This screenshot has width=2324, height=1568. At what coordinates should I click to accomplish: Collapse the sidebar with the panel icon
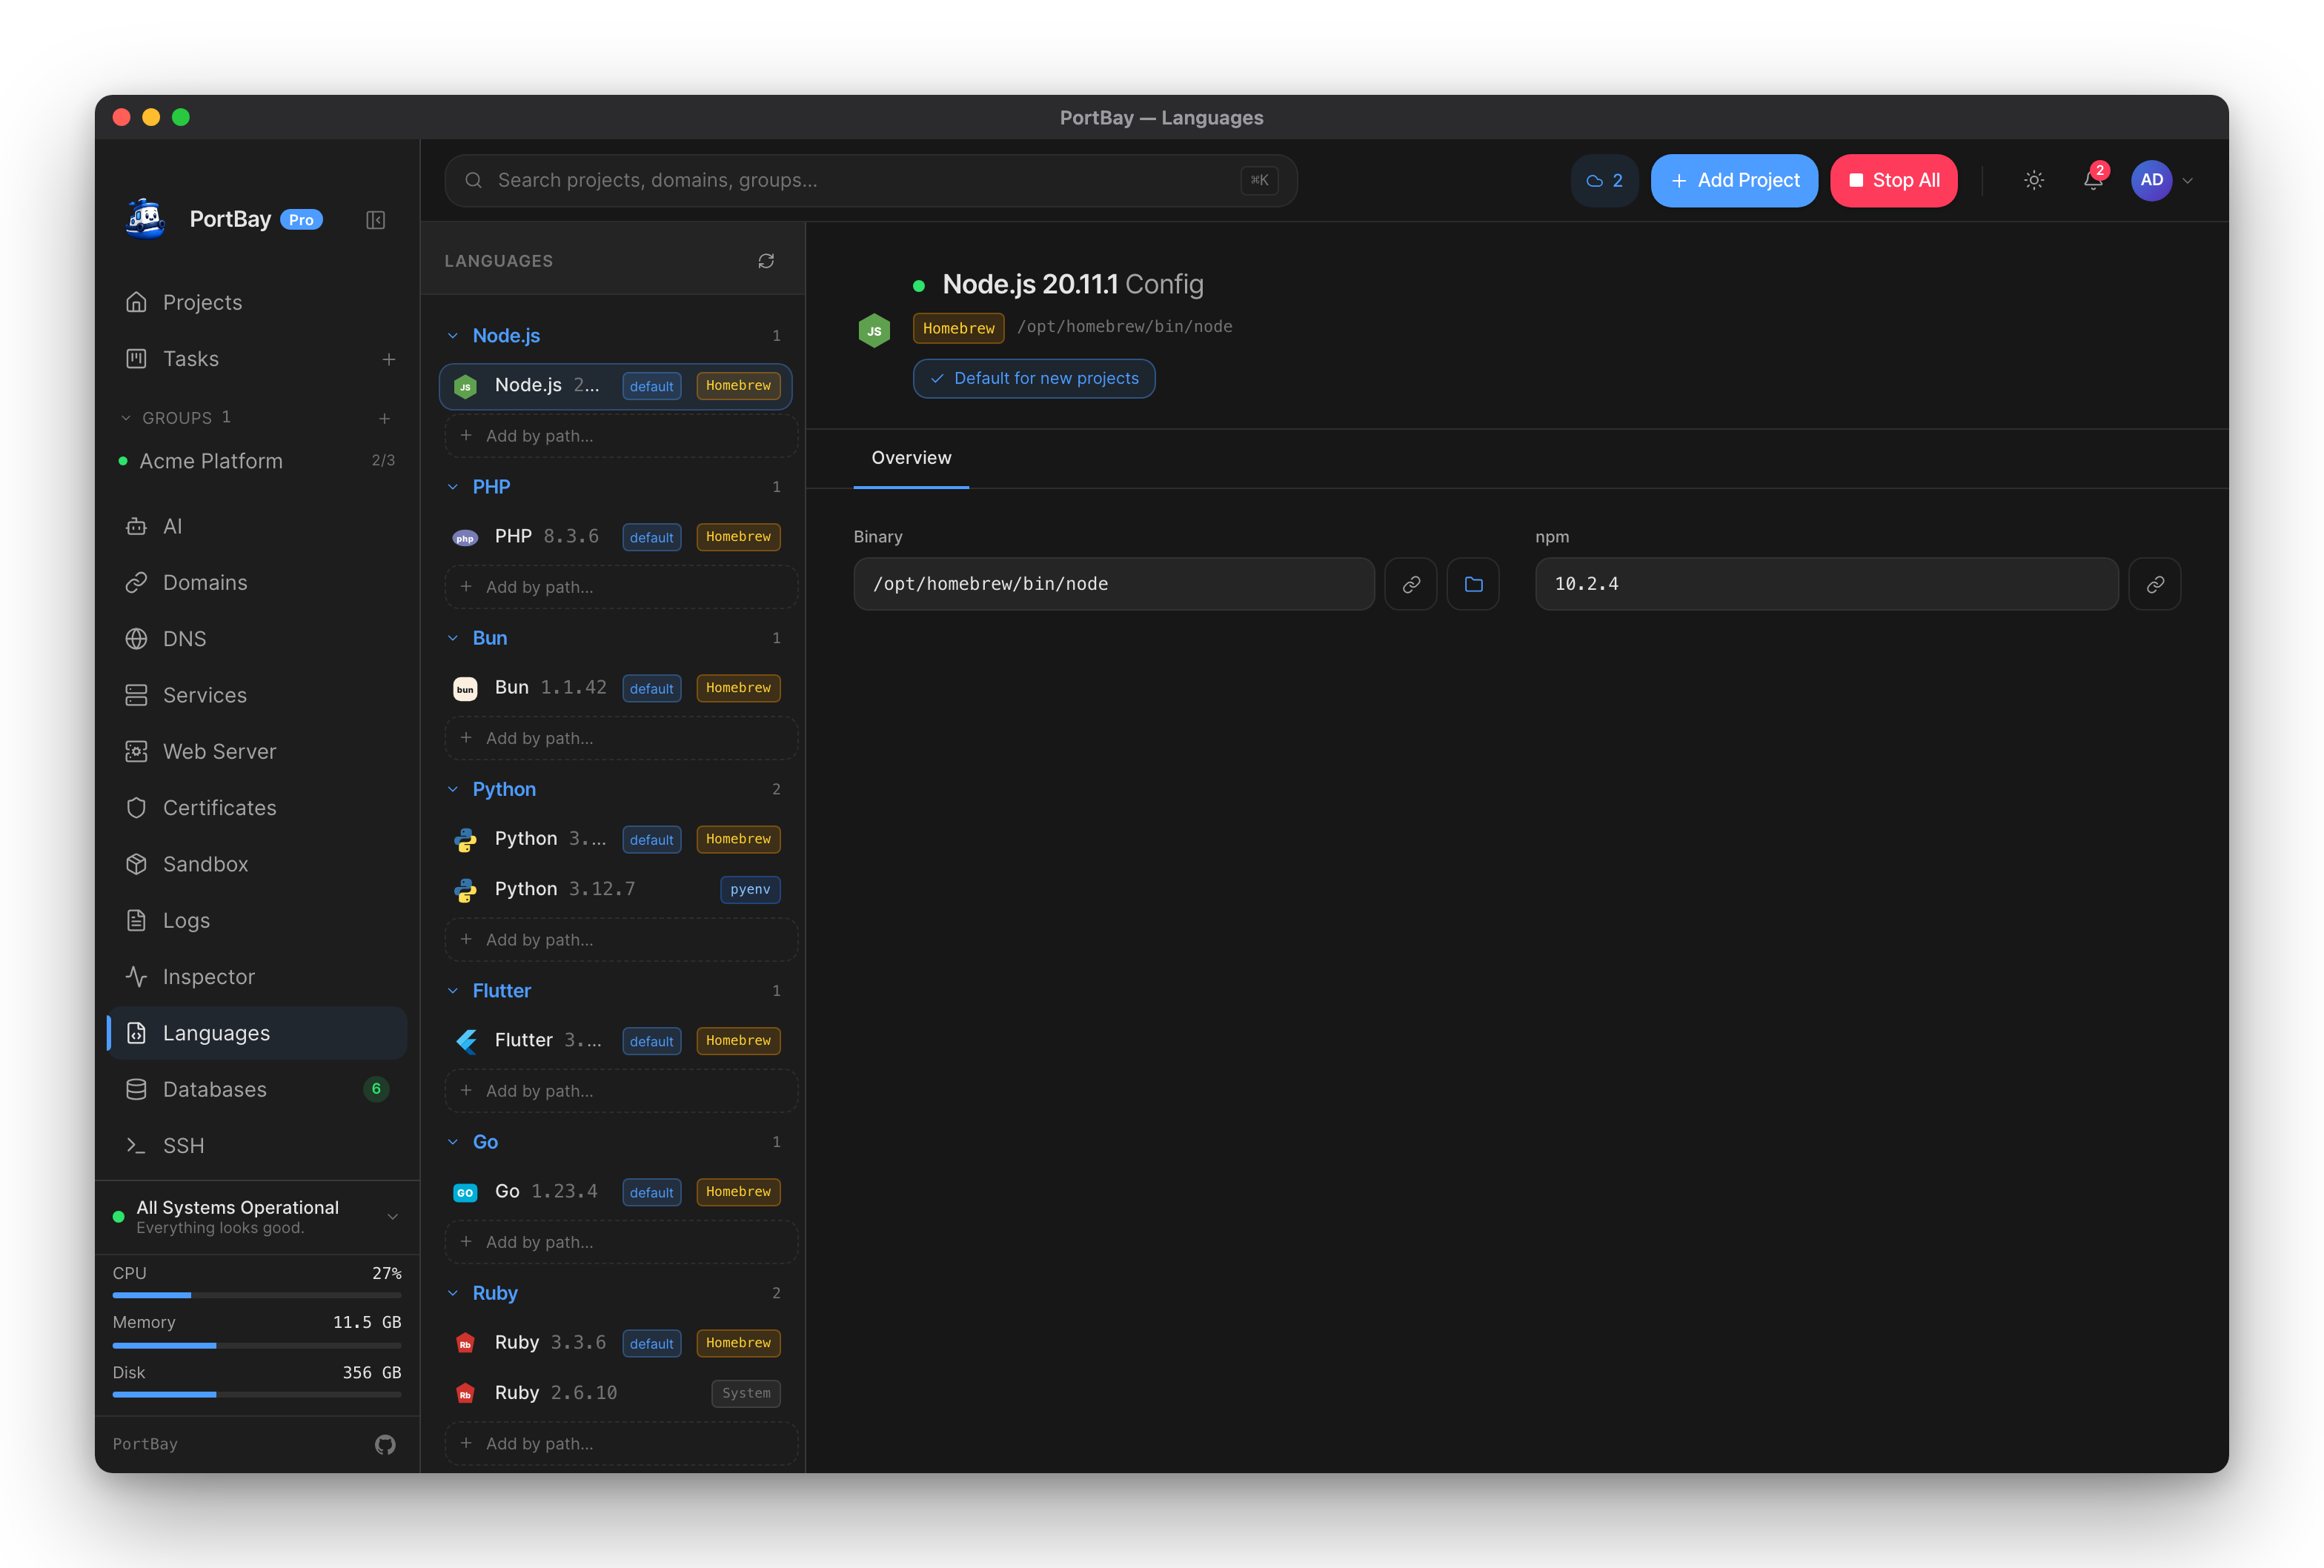[375, 220]
